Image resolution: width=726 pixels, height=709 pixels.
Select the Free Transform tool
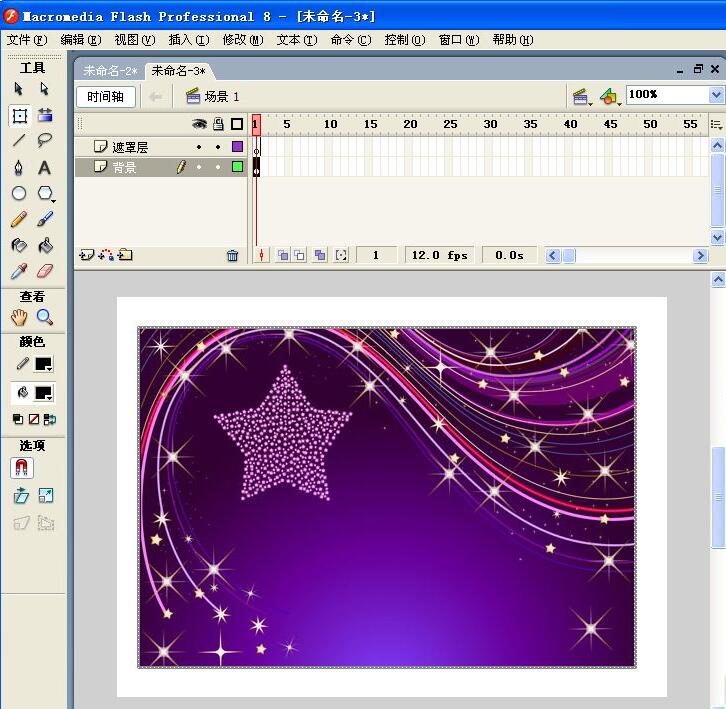point(19,116)
